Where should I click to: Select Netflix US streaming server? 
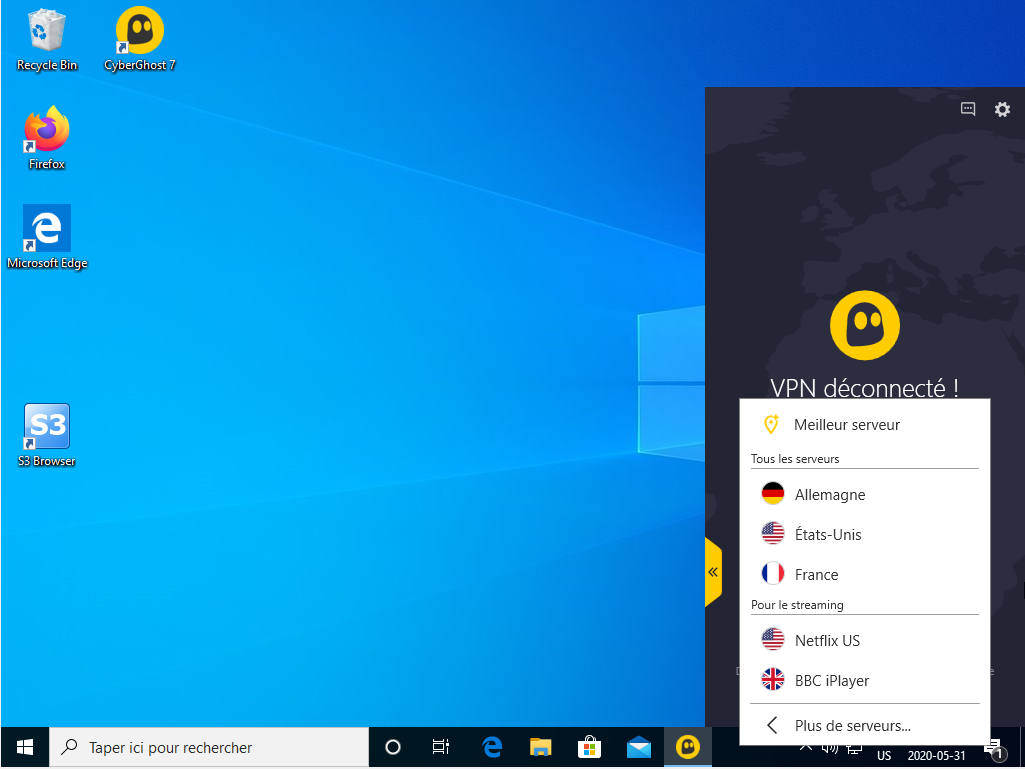pyautogui.click(x=826, y=641)
